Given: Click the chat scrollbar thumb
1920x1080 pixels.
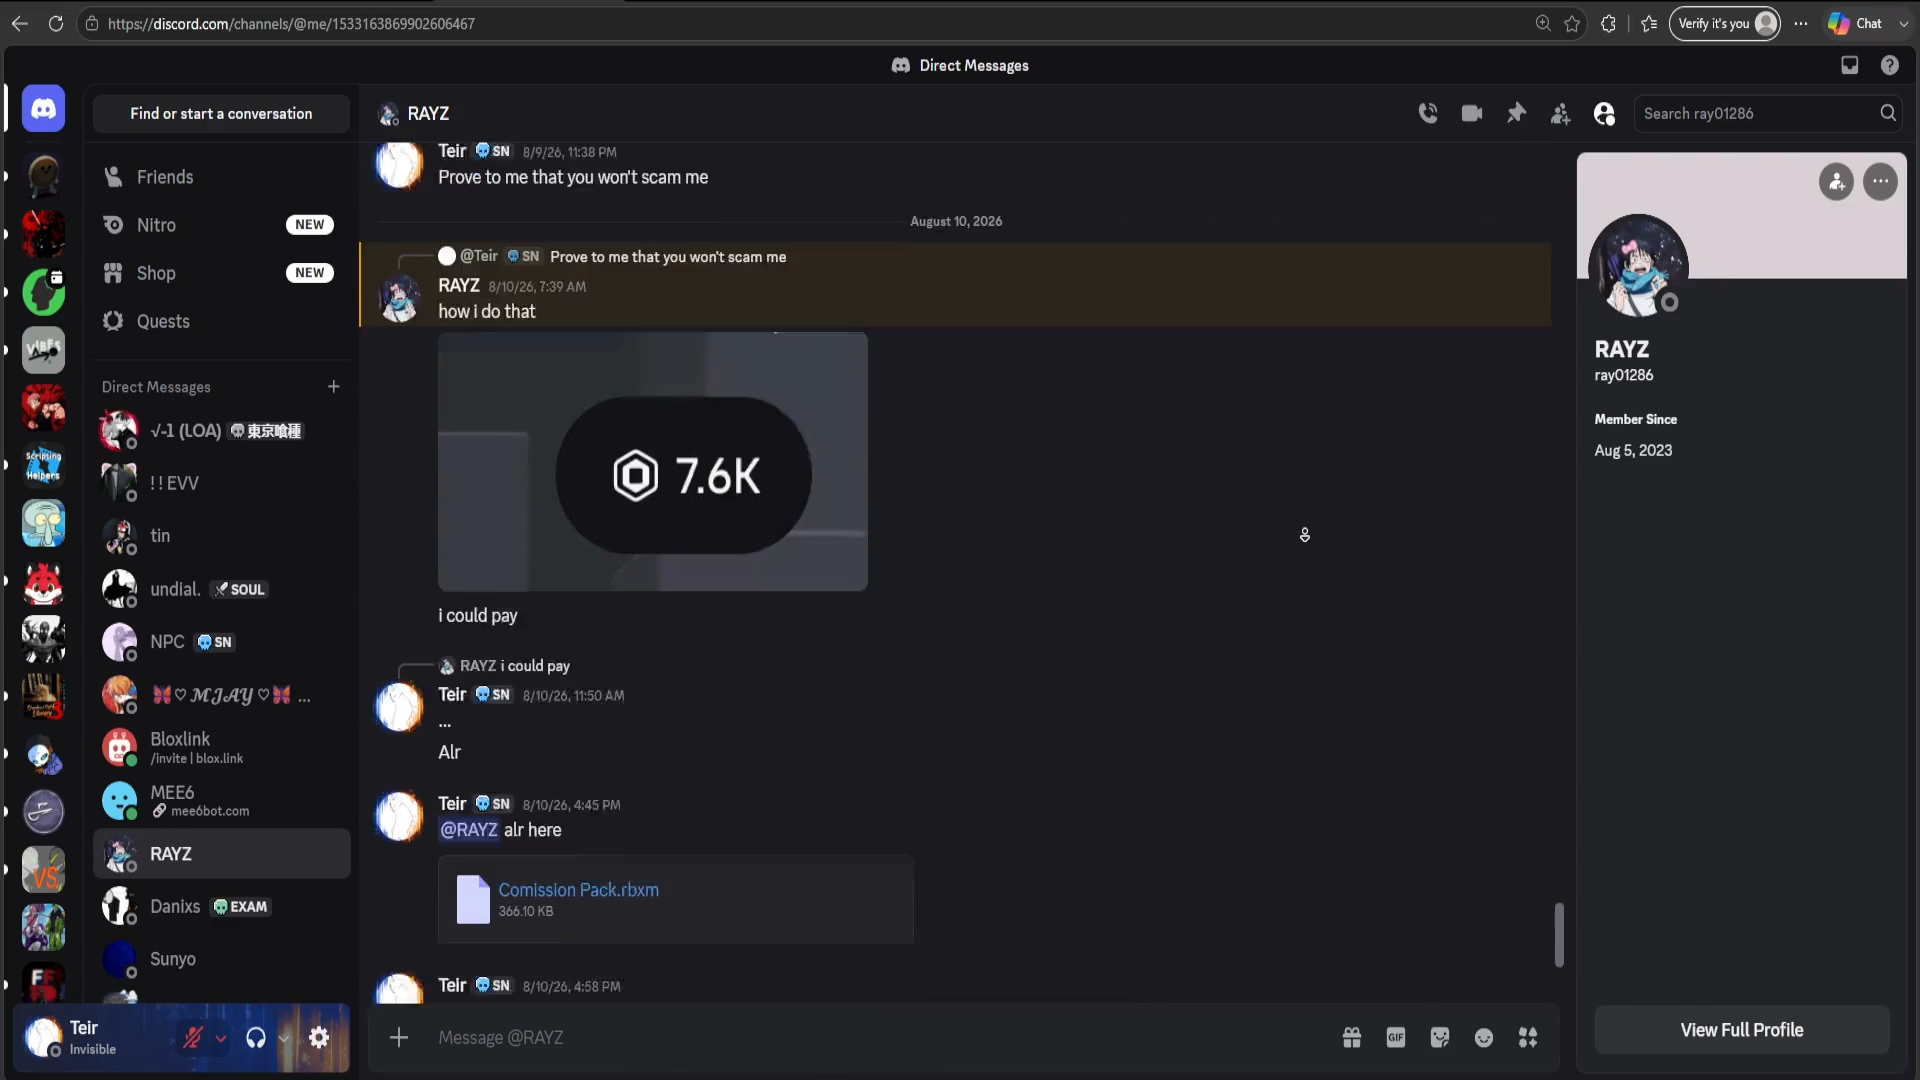Looking at the screenshot, I should click(x=1558, y=935).
